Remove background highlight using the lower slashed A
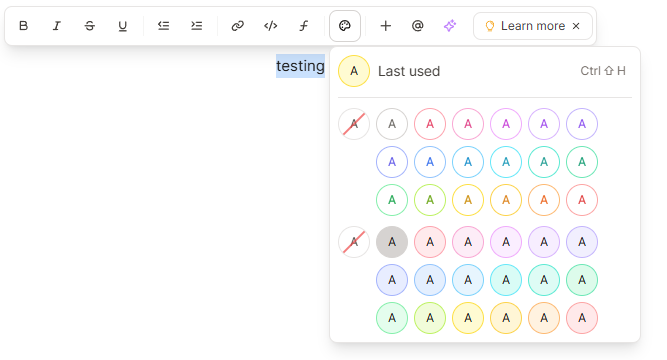Viewport: 667px width, 360px height. pos(354,242)
